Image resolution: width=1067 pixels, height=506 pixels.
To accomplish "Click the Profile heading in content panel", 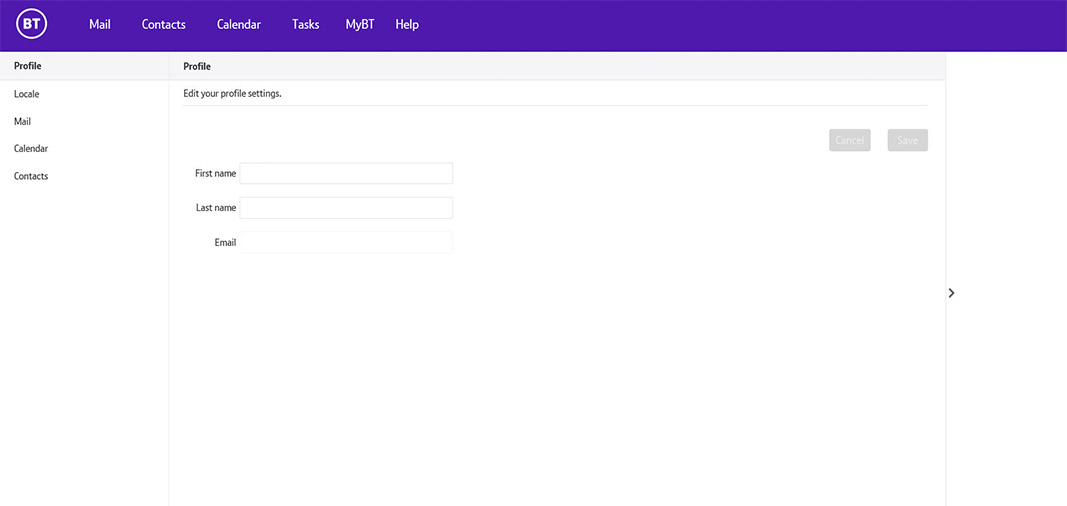I will 197,66.
